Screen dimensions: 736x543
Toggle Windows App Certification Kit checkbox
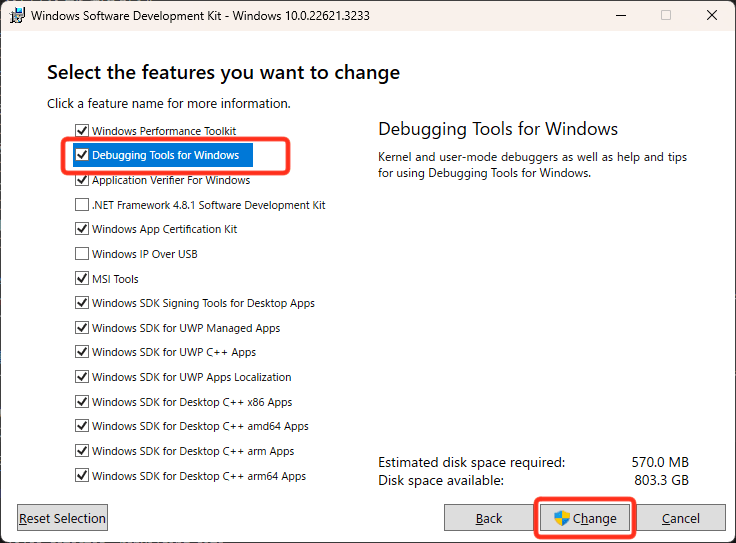[82, 229]
